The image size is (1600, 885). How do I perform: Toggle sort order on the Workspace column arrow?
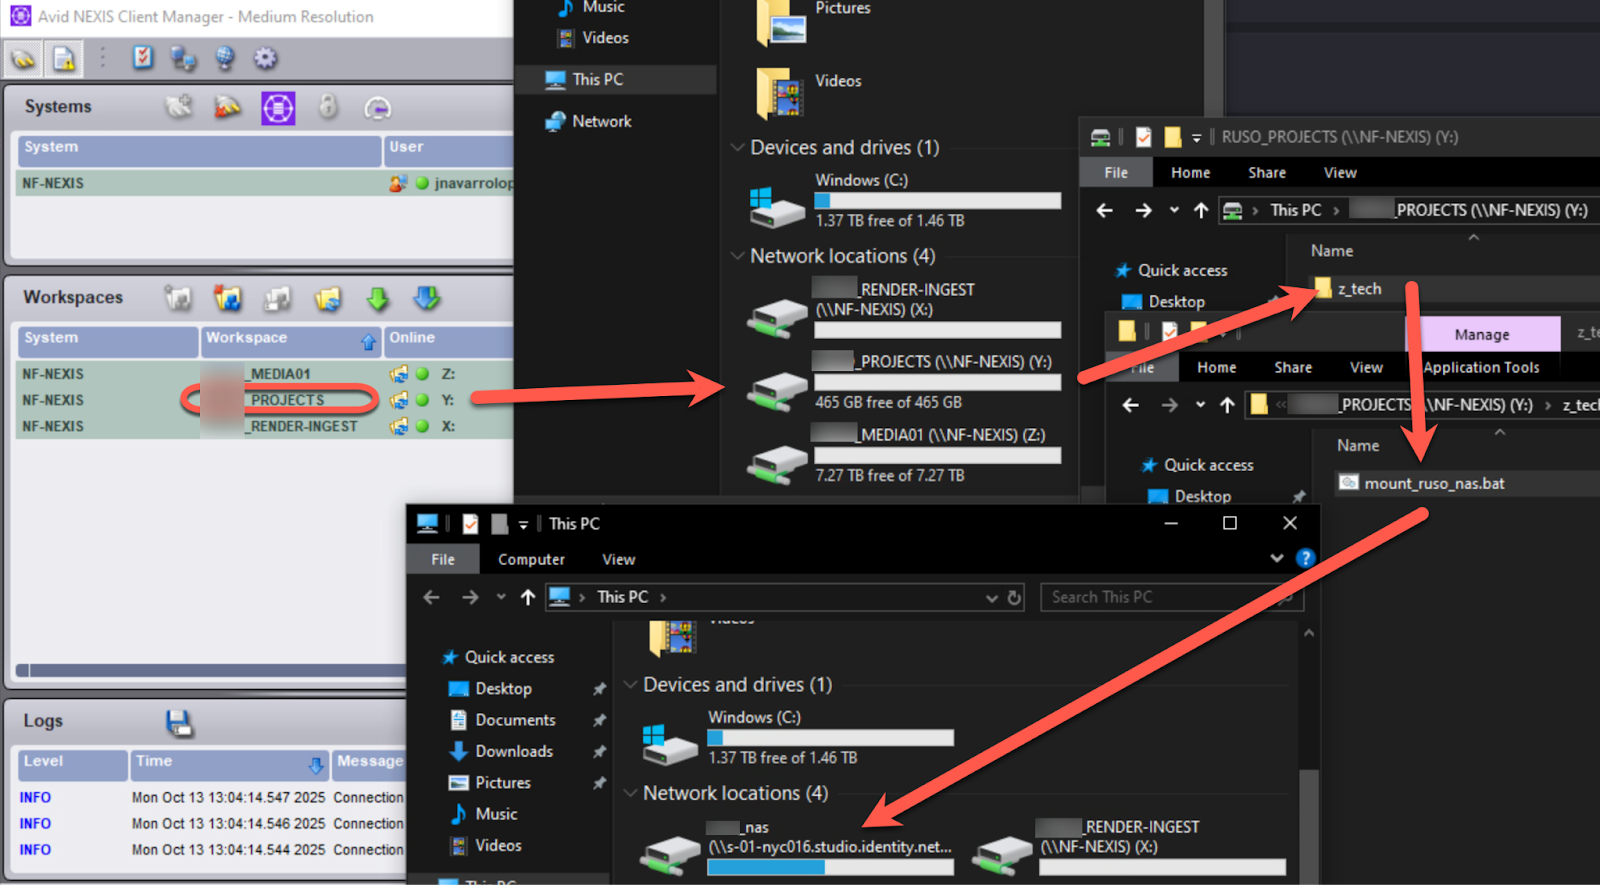pyautogui.click(x=368, y=342)
